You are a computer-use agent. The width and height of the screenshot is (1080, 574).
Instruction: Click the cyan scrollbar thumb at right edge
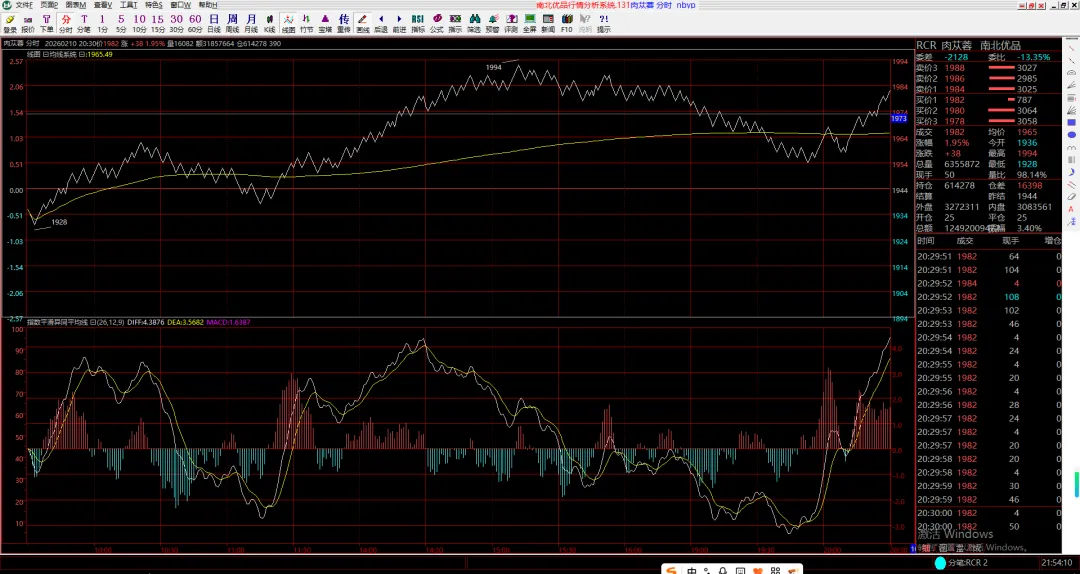[1077, 484]
